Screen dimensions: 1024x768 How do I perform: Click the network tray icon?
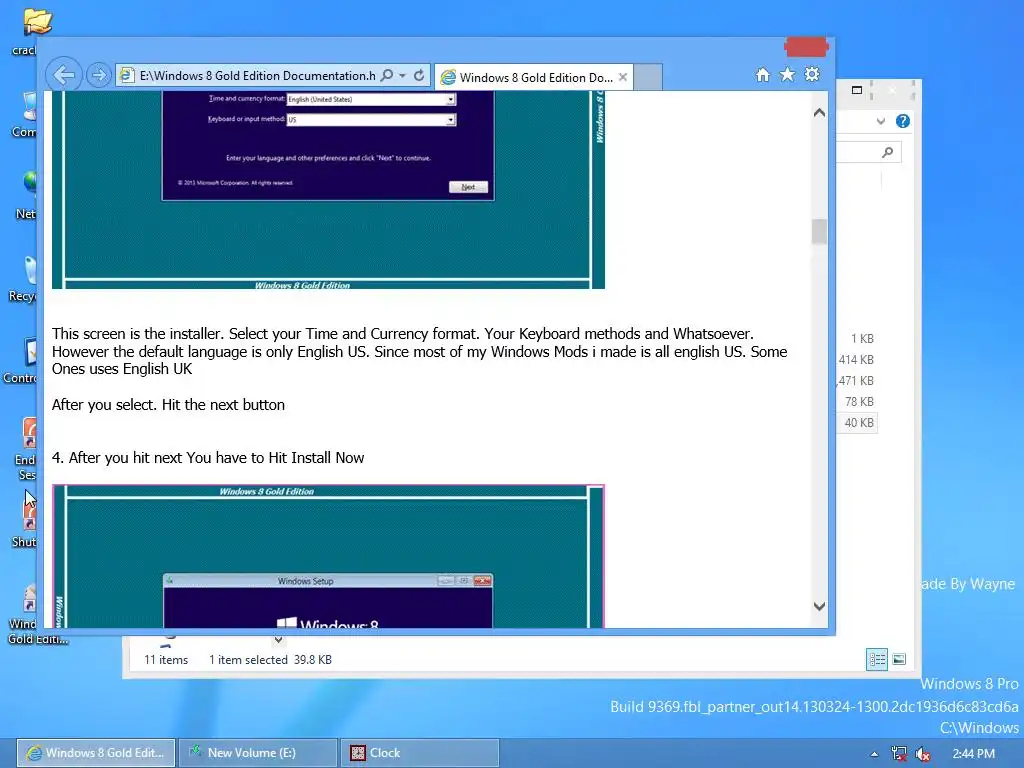[x=899, y=754]
